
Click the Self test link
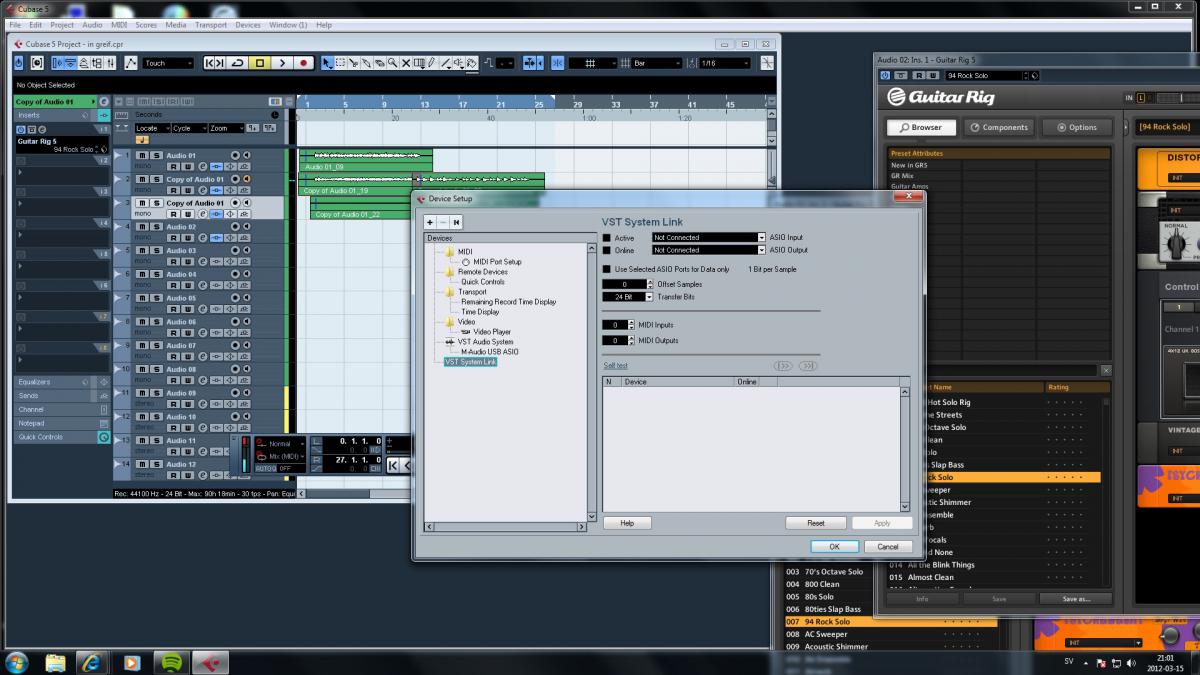(x=615, y=366)
